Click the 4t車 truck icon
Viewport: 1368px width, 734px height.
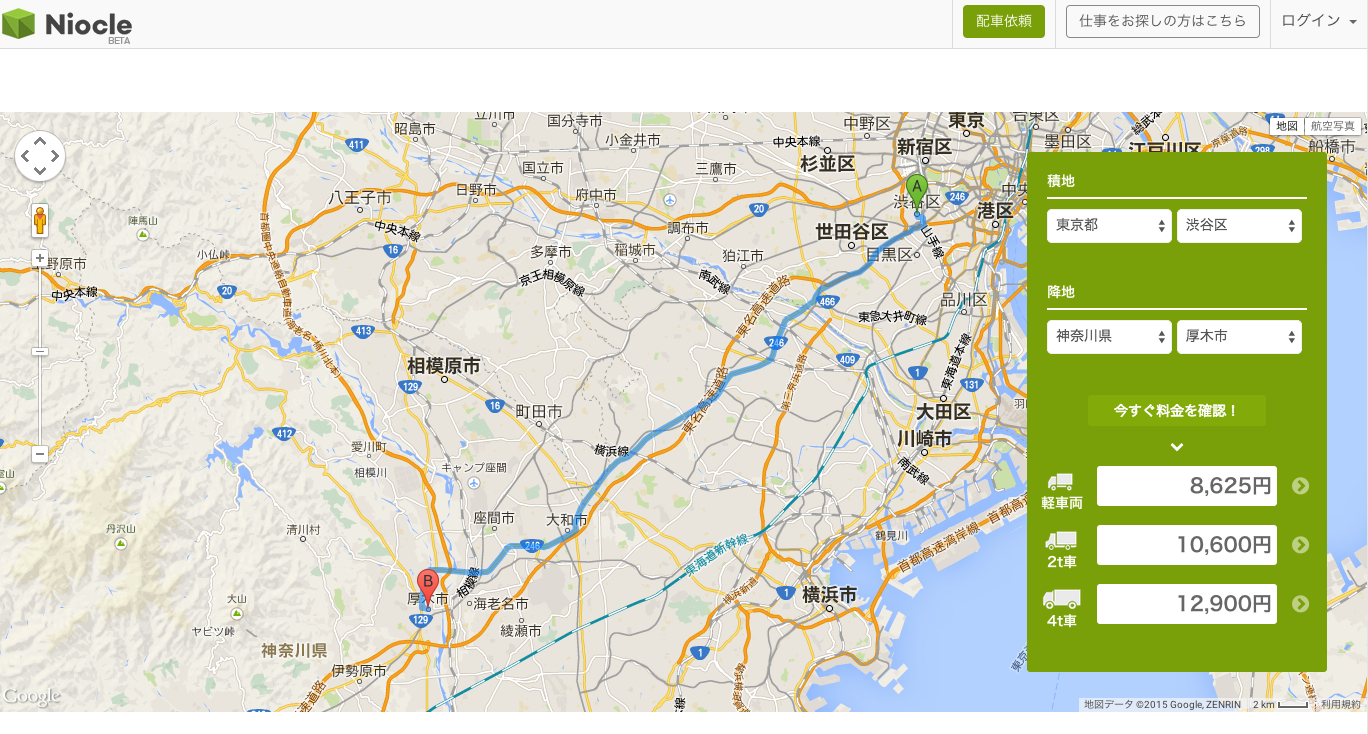tap(1062, 599)
